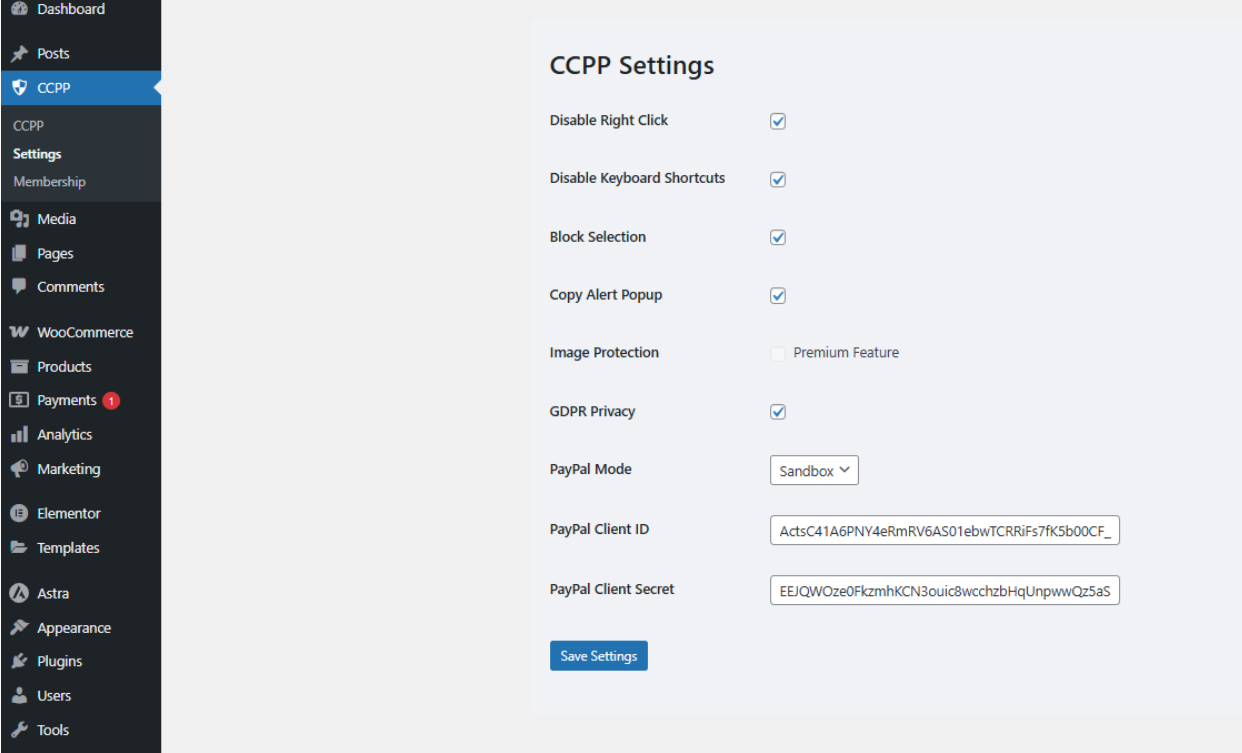This screenshot has width=1242, height=753.
Task: Select the highlighted CCPP menu label
Action: [54, 88]
